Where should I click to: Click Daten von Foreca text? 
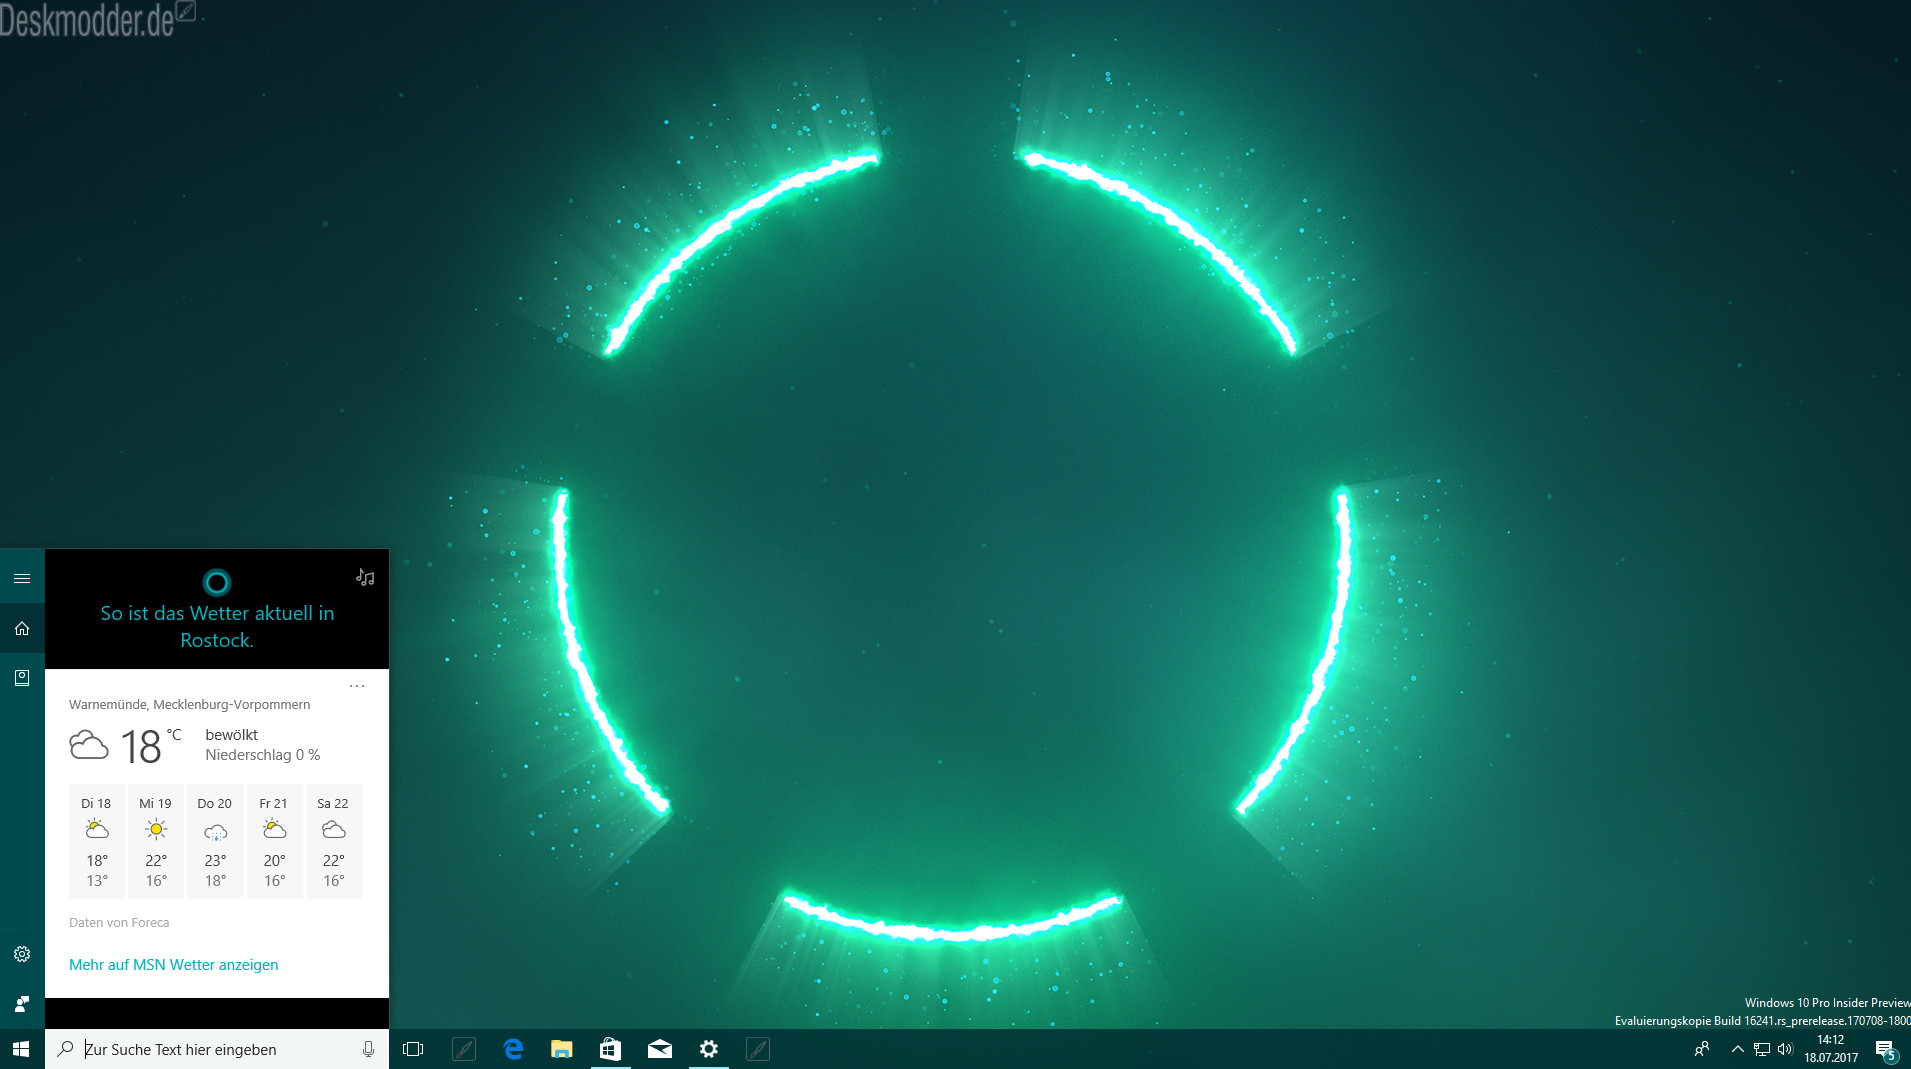(119, 923)
